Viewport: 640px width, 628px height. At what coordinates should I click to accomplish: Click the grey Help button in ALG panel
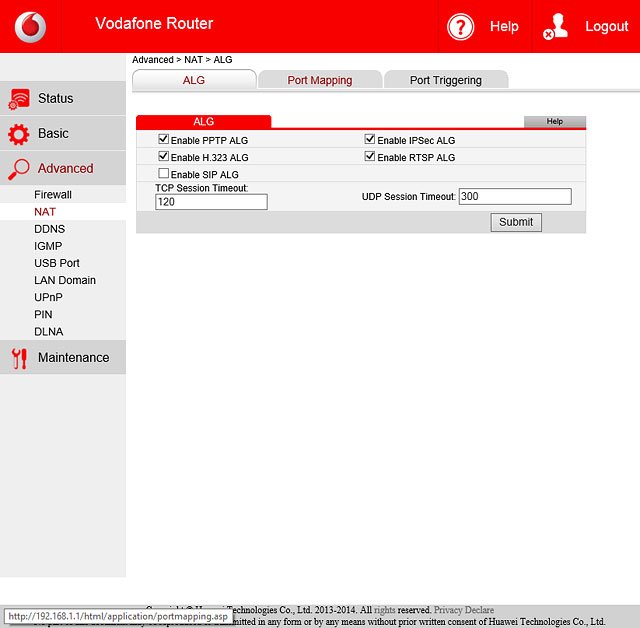click(x=555, y=121)
